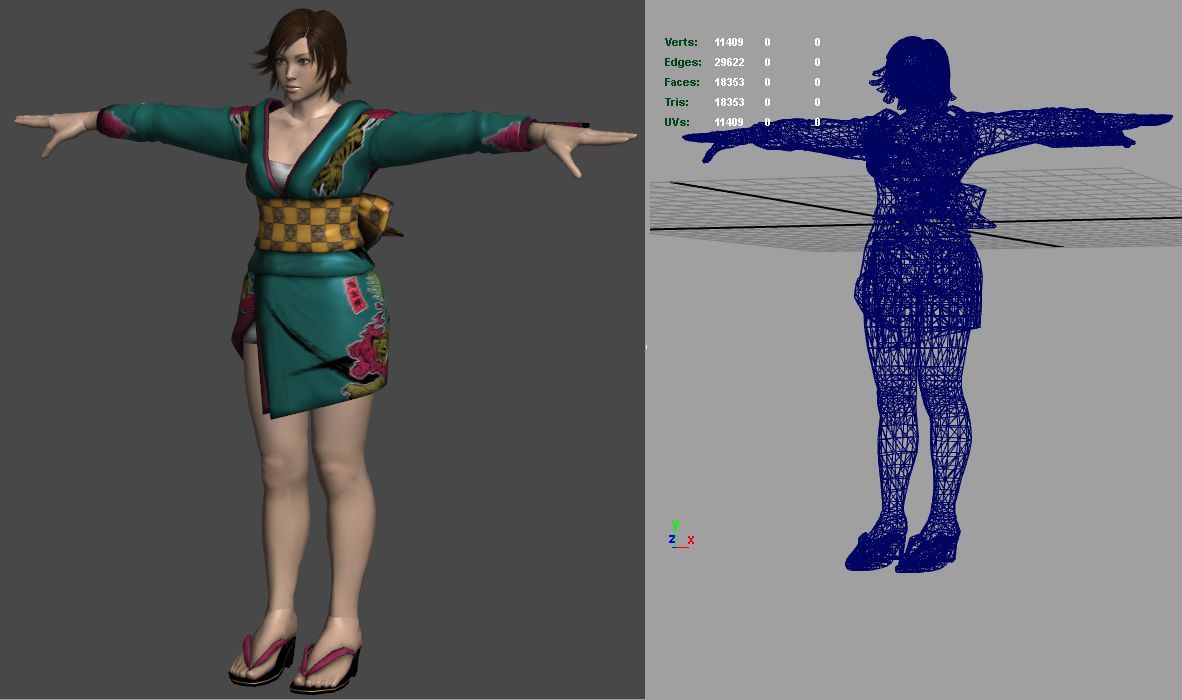
Task: Select the yellow checkered obi belt
Action: [310, 223]
